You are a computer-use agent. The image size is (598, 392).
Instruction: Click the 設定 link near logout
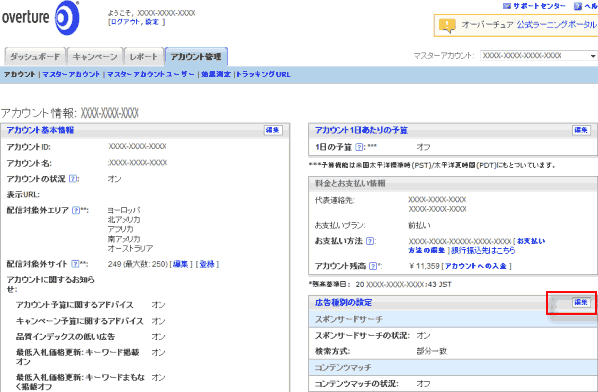click(x=152, y=22)
